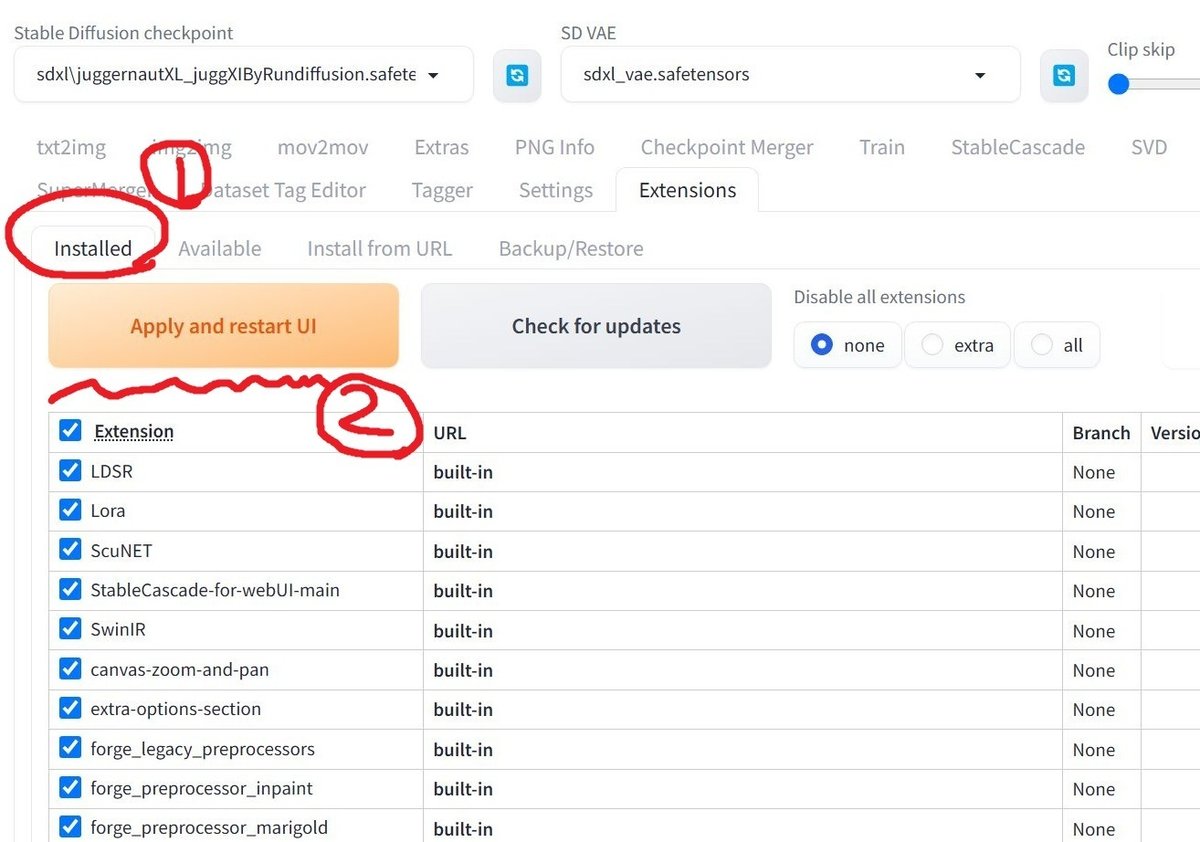This screenshot has width=1200, height=842.
Task: Select the all extensions disable option
Action: coord(1041,344)
